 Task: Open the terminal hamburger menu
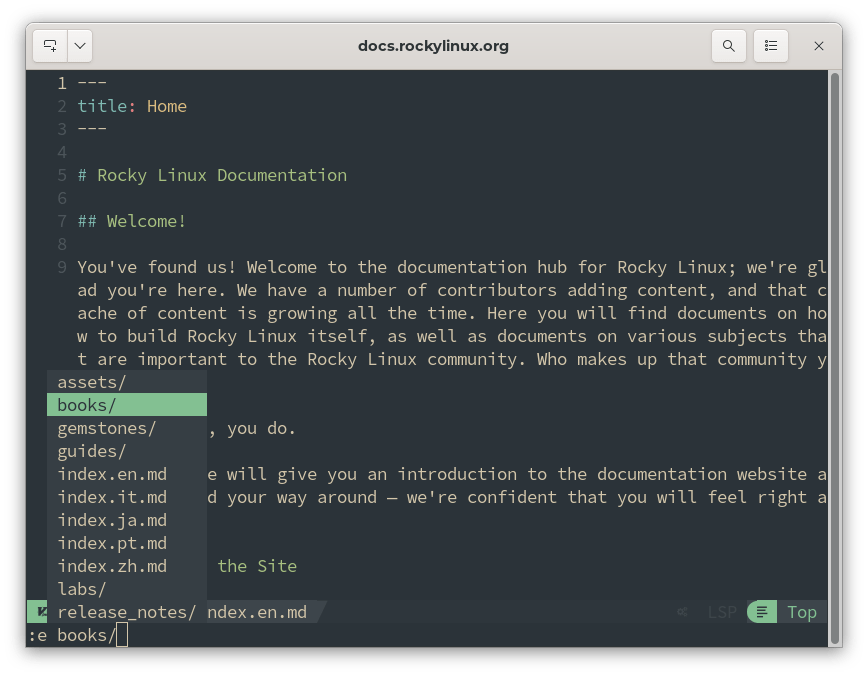771,46
